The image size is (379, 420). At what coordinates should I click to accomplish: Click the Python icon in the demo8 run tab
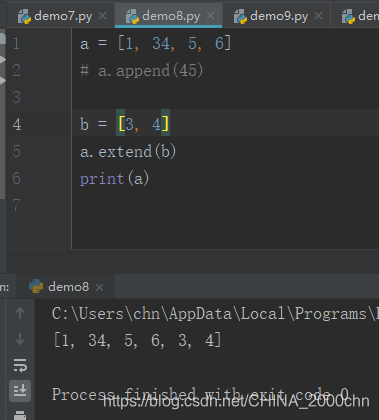point(36,286)
